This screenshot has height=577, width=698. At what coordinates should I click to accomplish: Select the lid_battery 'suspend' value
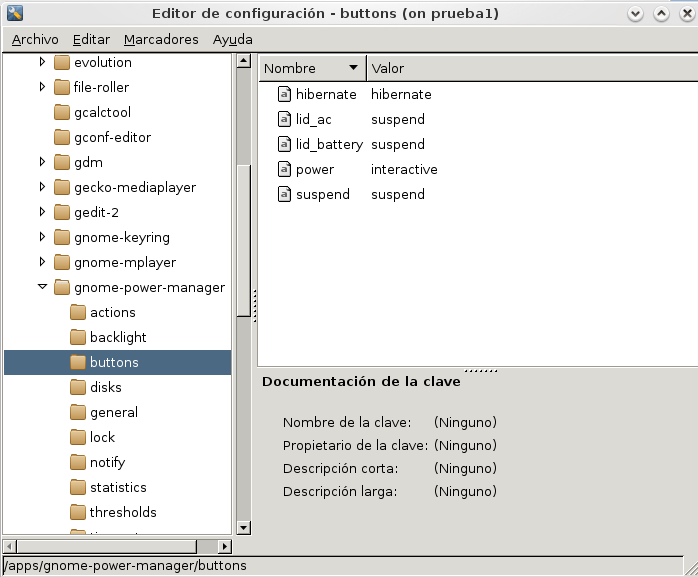tap(398, 144)
